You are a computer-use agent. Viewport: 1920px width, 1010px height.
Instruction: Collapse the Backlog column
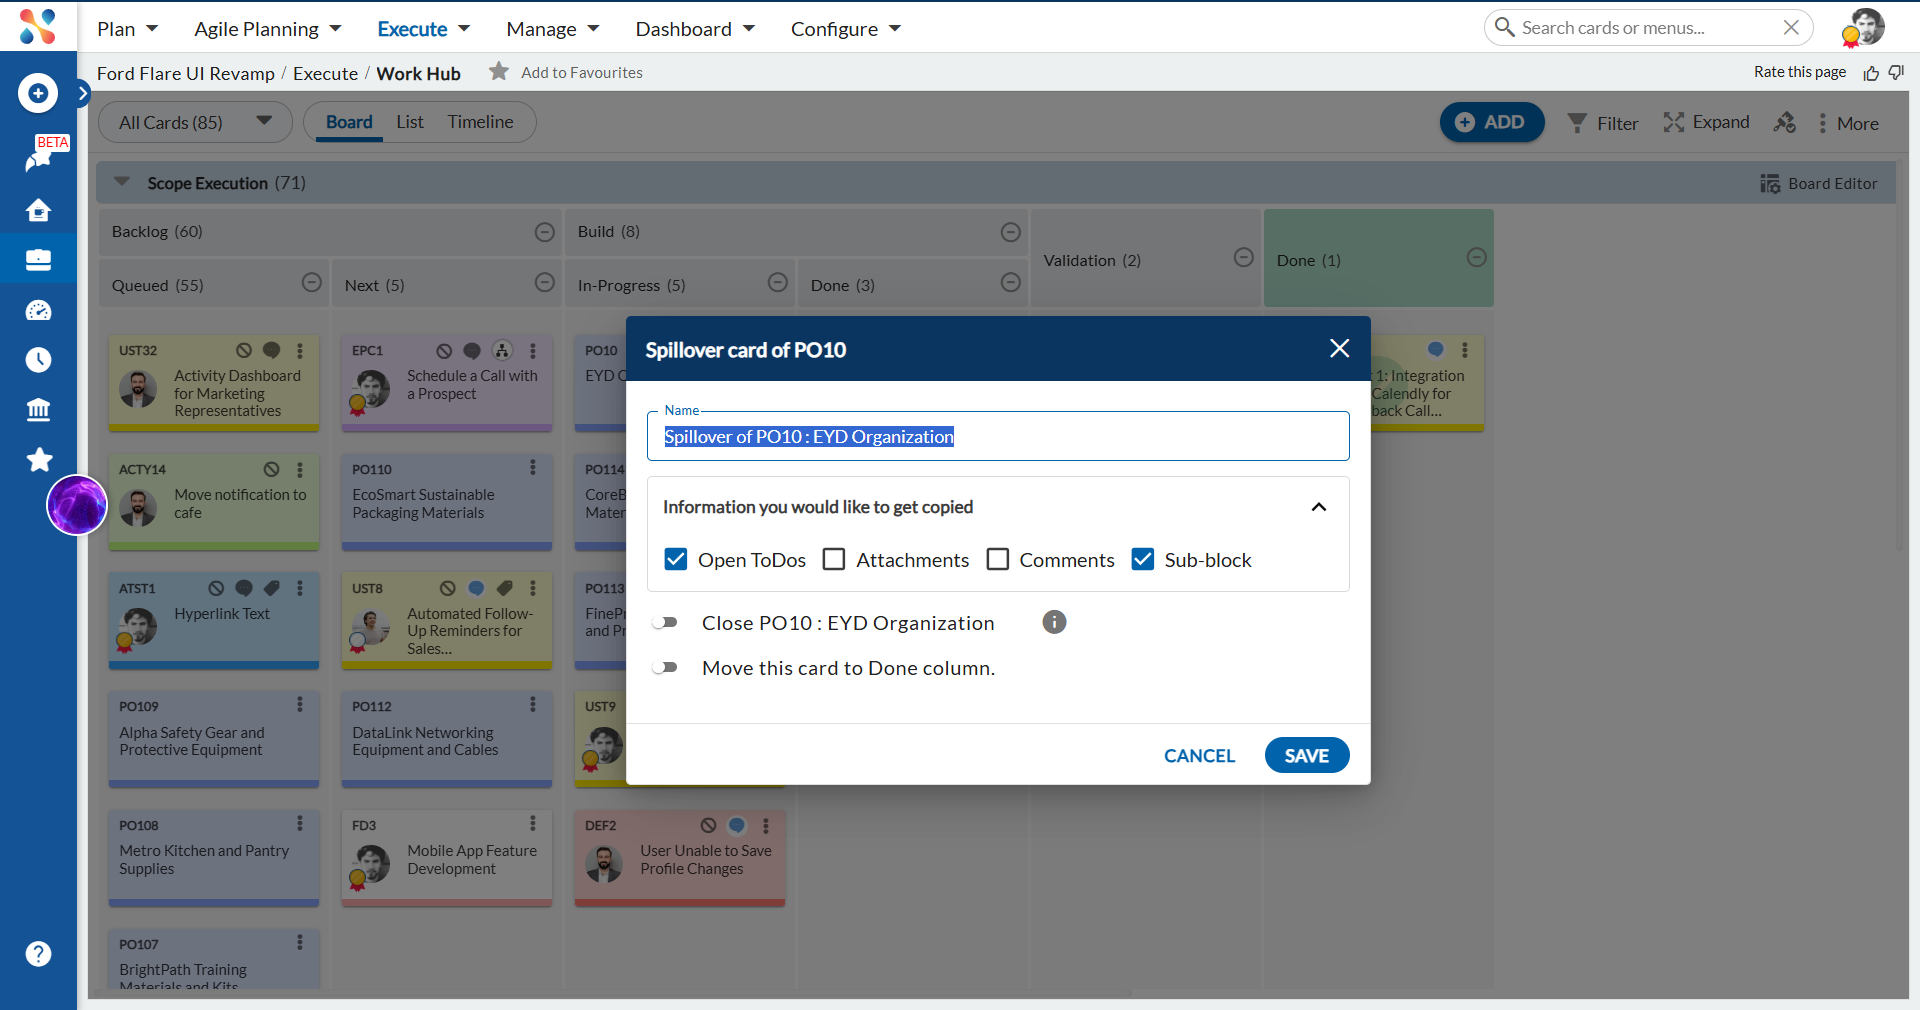pos(544,232)
